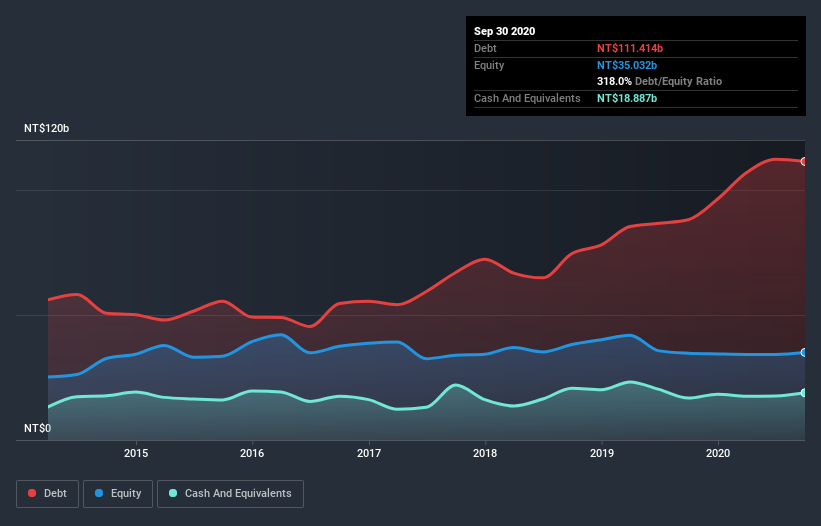The width and height of the screenshot is (821, 526).
Task: Click the Sep 30 2020 tooltip date
Action: point(504,31)
